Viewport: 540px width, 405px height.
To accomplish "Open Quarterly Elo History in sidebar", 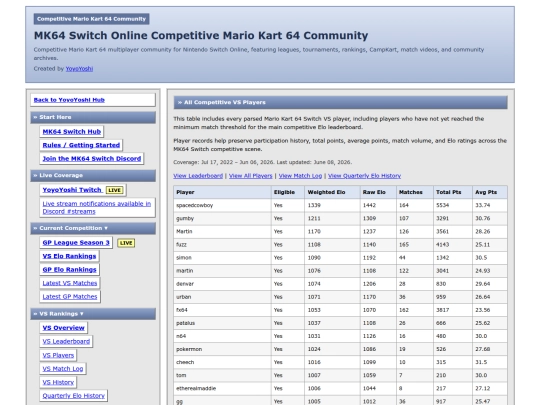I will [74, 396].
